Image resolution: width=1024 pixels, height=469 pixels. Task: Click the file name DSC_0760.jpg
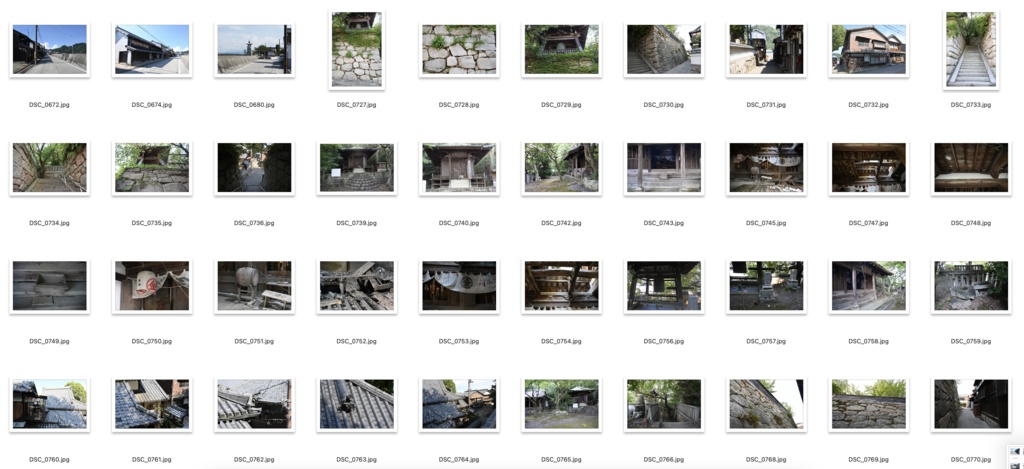click(x=50, y=459)
